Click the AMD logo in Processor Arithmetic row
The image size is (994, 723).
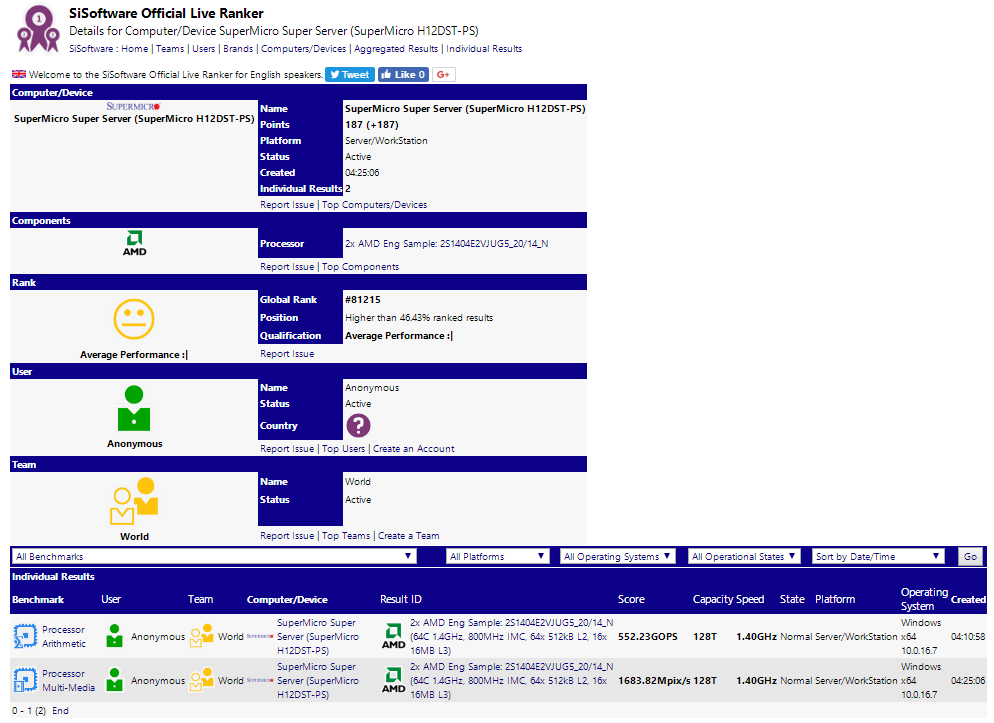(x=393, y=636)
